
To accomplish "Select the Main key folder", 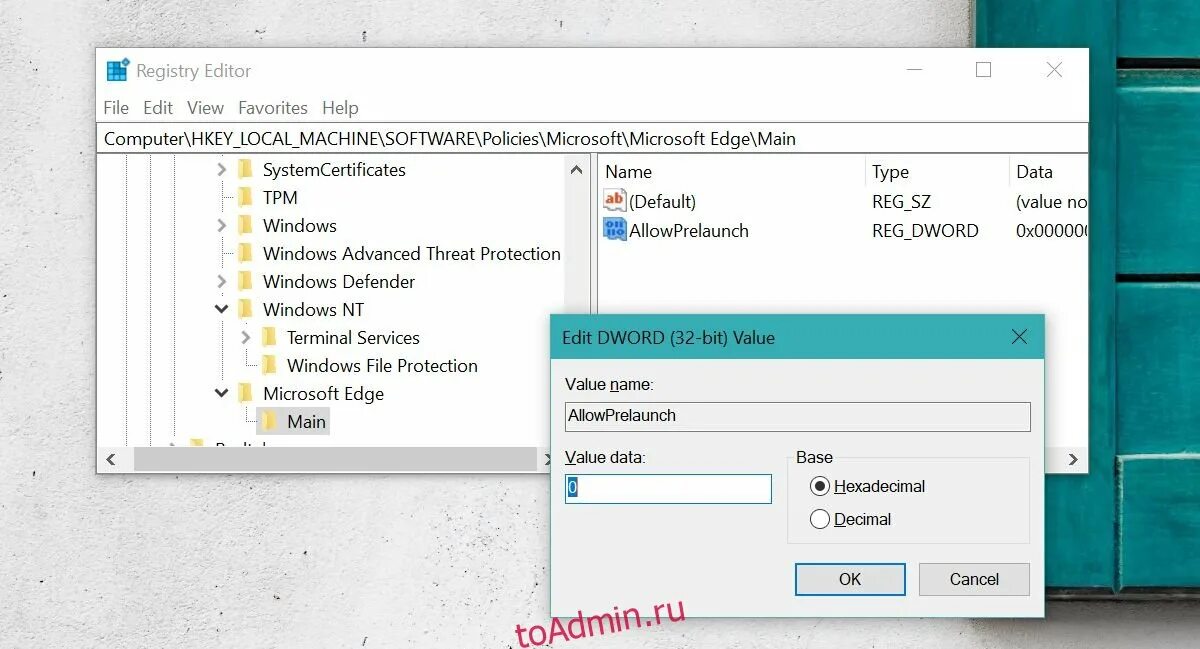I will click(293, 421).
